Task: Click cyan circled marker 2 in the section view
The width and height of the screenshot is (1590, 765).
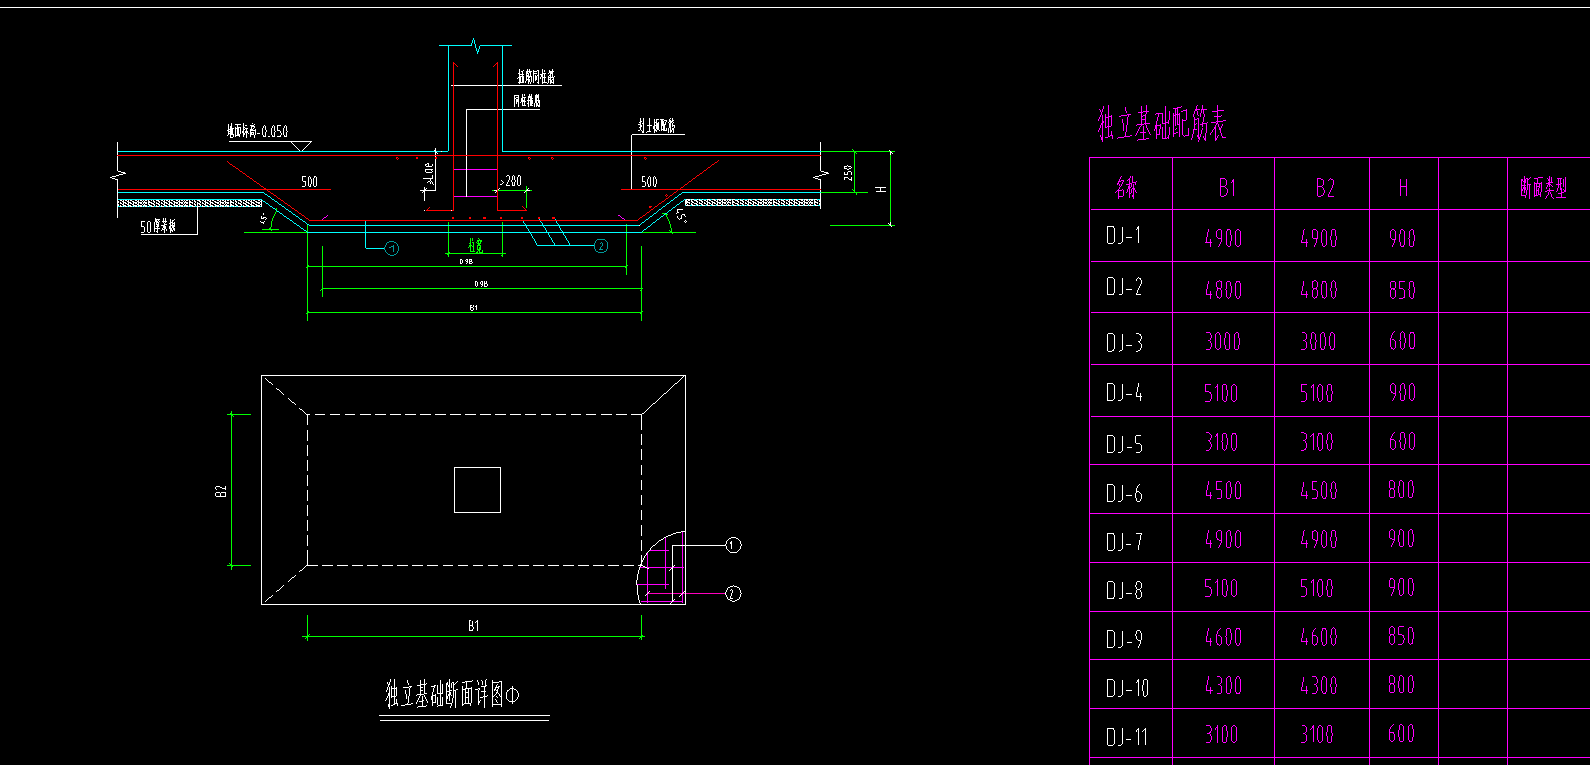Action: [x=601, y=246]
